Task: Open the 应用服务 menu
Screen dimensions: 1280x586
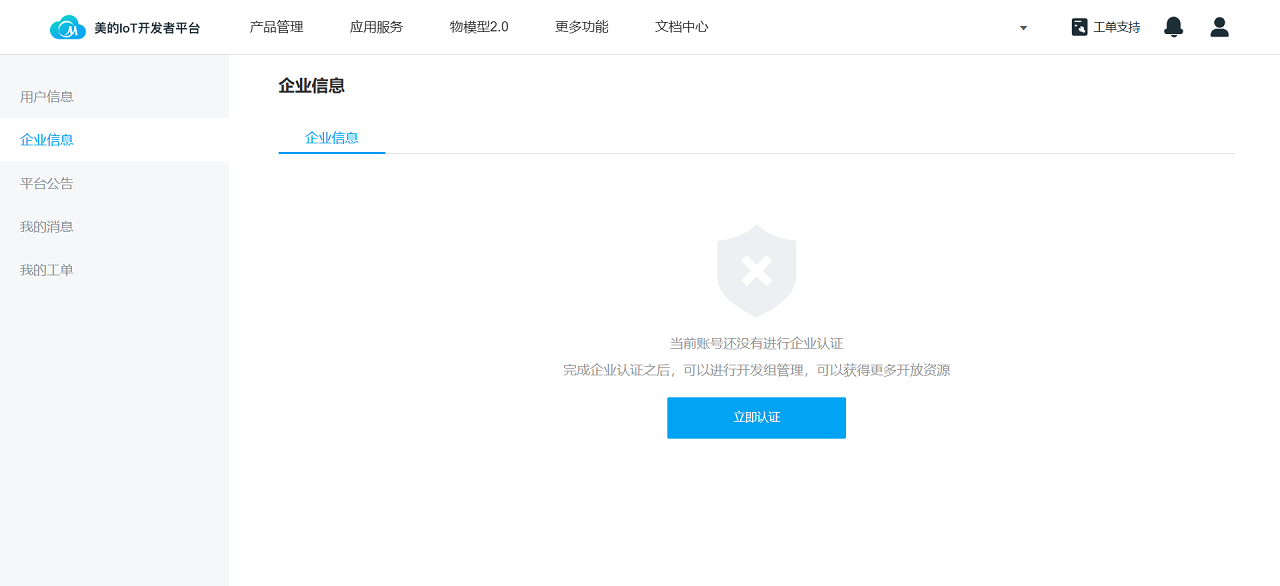Action: [x=376, y=27]
